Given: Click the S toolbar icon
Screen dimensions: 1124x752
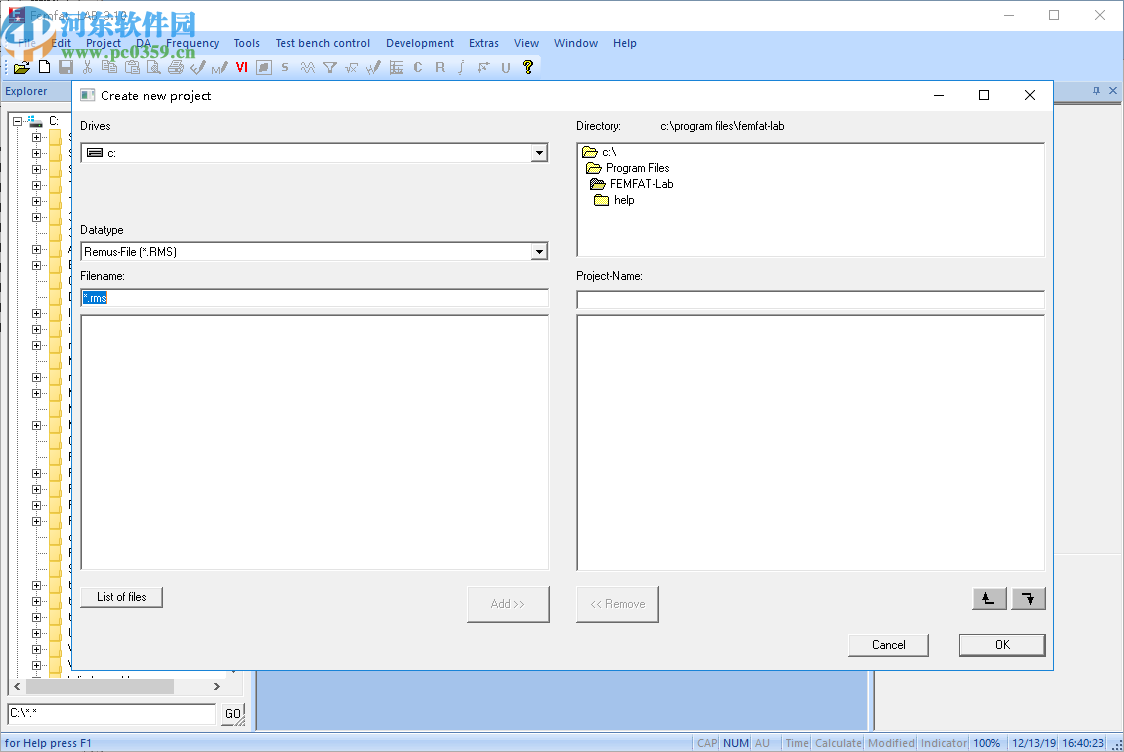Looking at the screenshot, I should [x=285, y=67].
